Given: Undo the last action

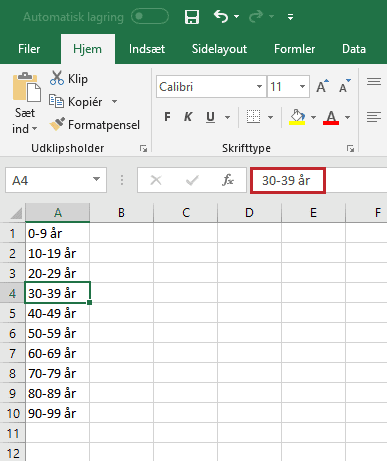Looking at the screenshot, I should point(221,16).
